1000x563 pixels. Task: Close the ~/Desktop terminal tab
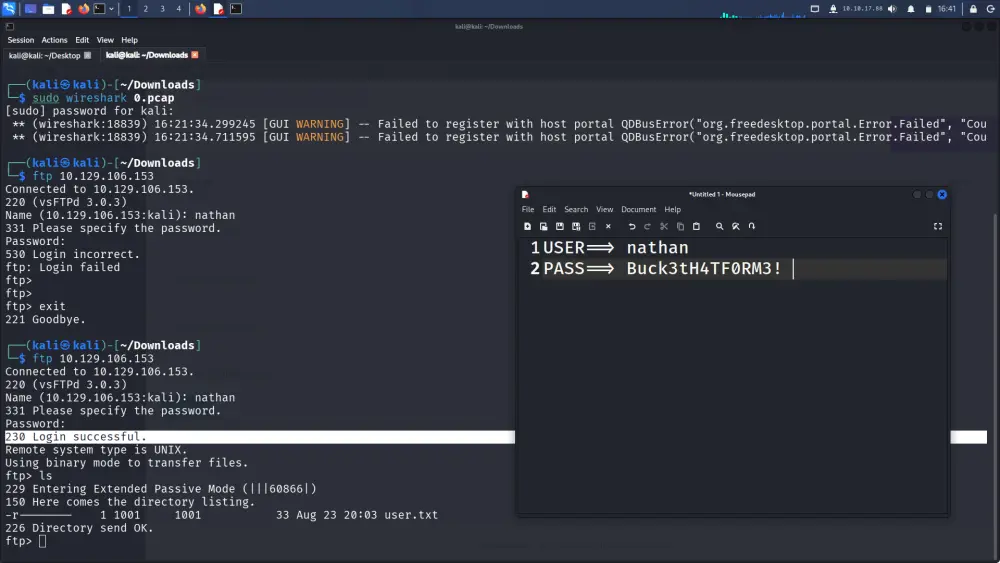point(87,55)
